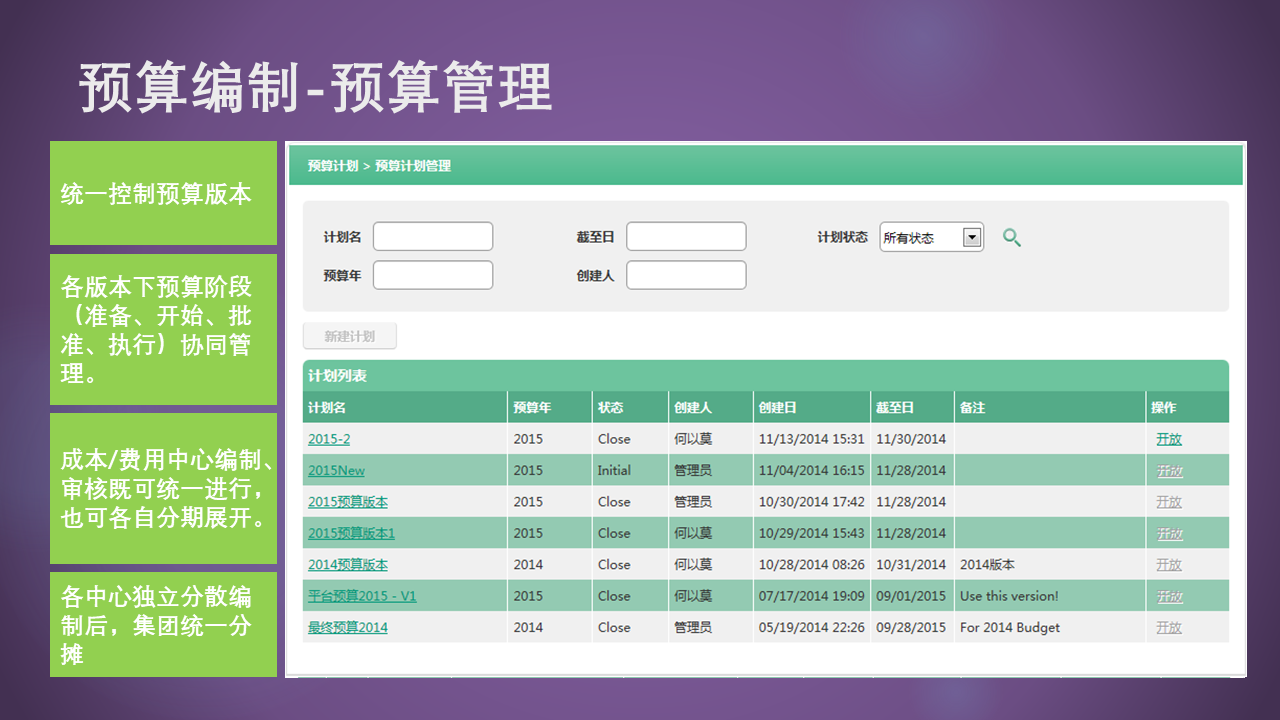Select the Use this version! note
The image size is (1280, 720).
pyautogui.click(x=1009, y=596)
